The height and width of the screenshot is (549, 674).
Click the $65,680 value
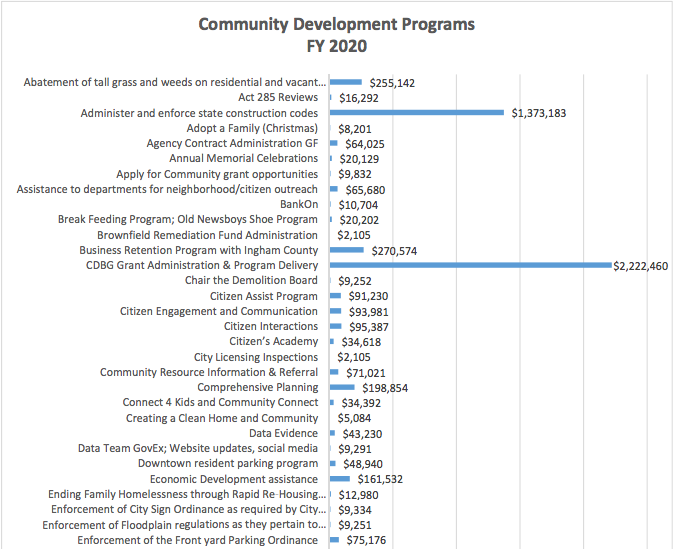point(365,190)
